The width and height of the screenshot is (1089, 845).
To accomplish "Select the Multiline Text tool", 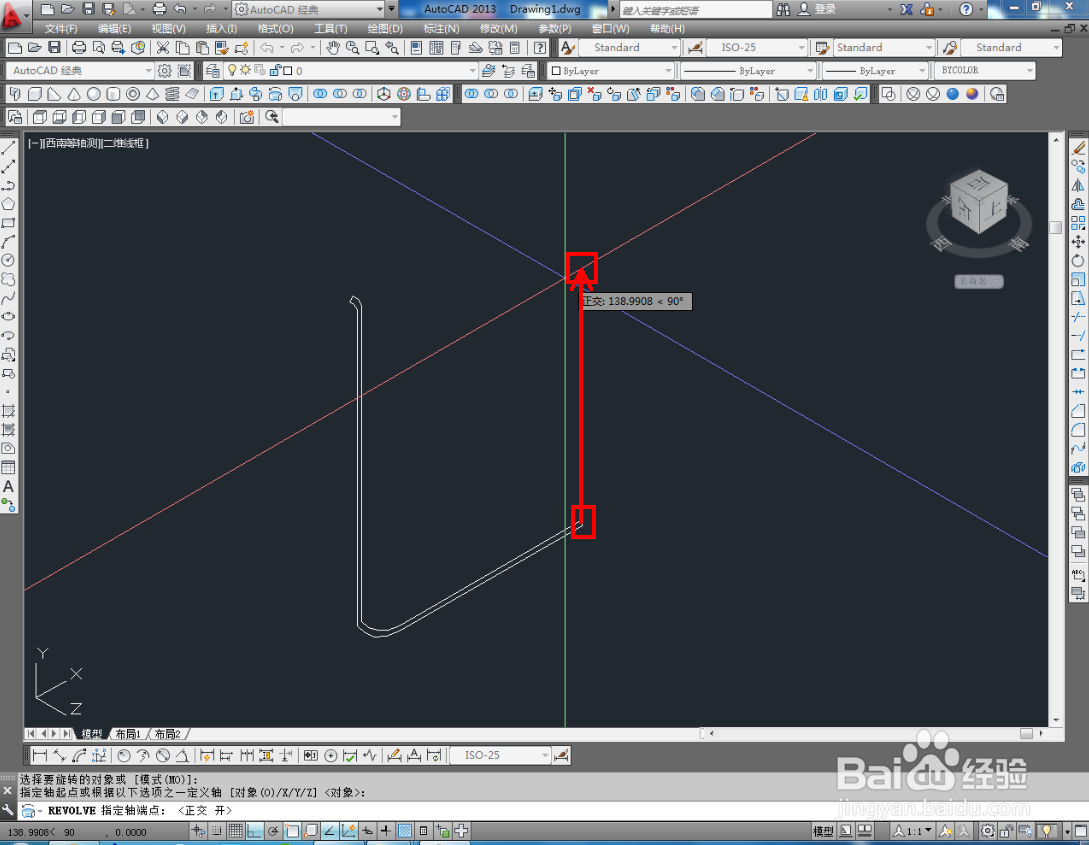I will [x=8, y=486].
